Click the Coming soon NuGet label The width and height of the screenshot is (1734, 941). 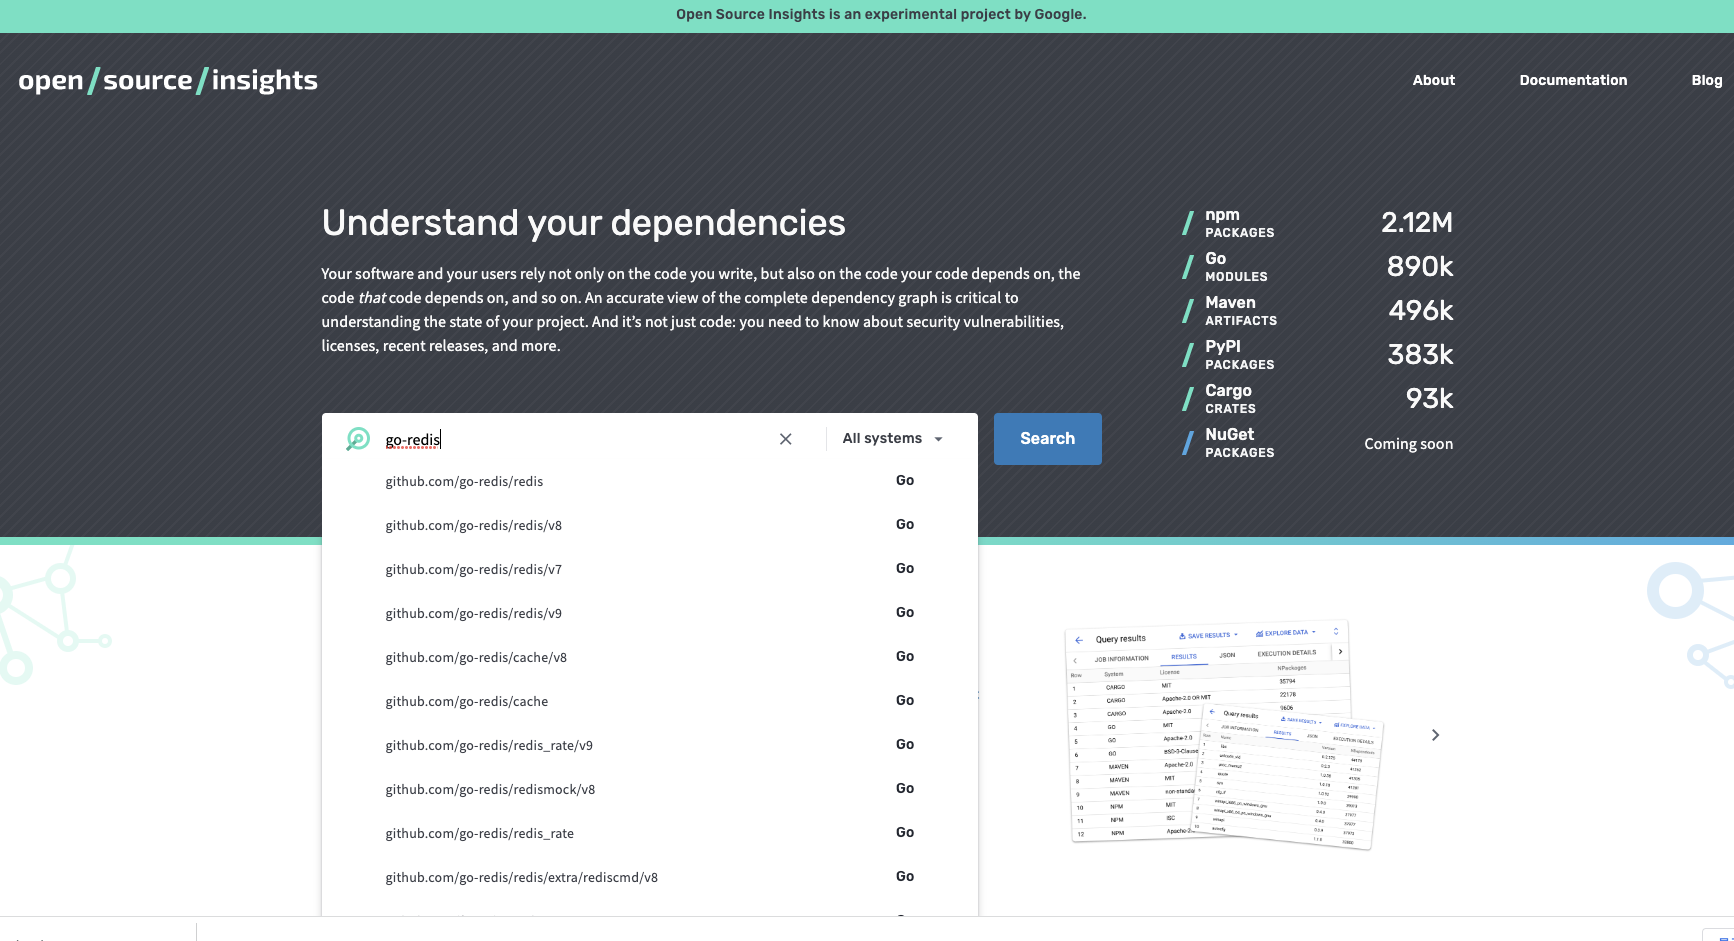click(1408, 444)
